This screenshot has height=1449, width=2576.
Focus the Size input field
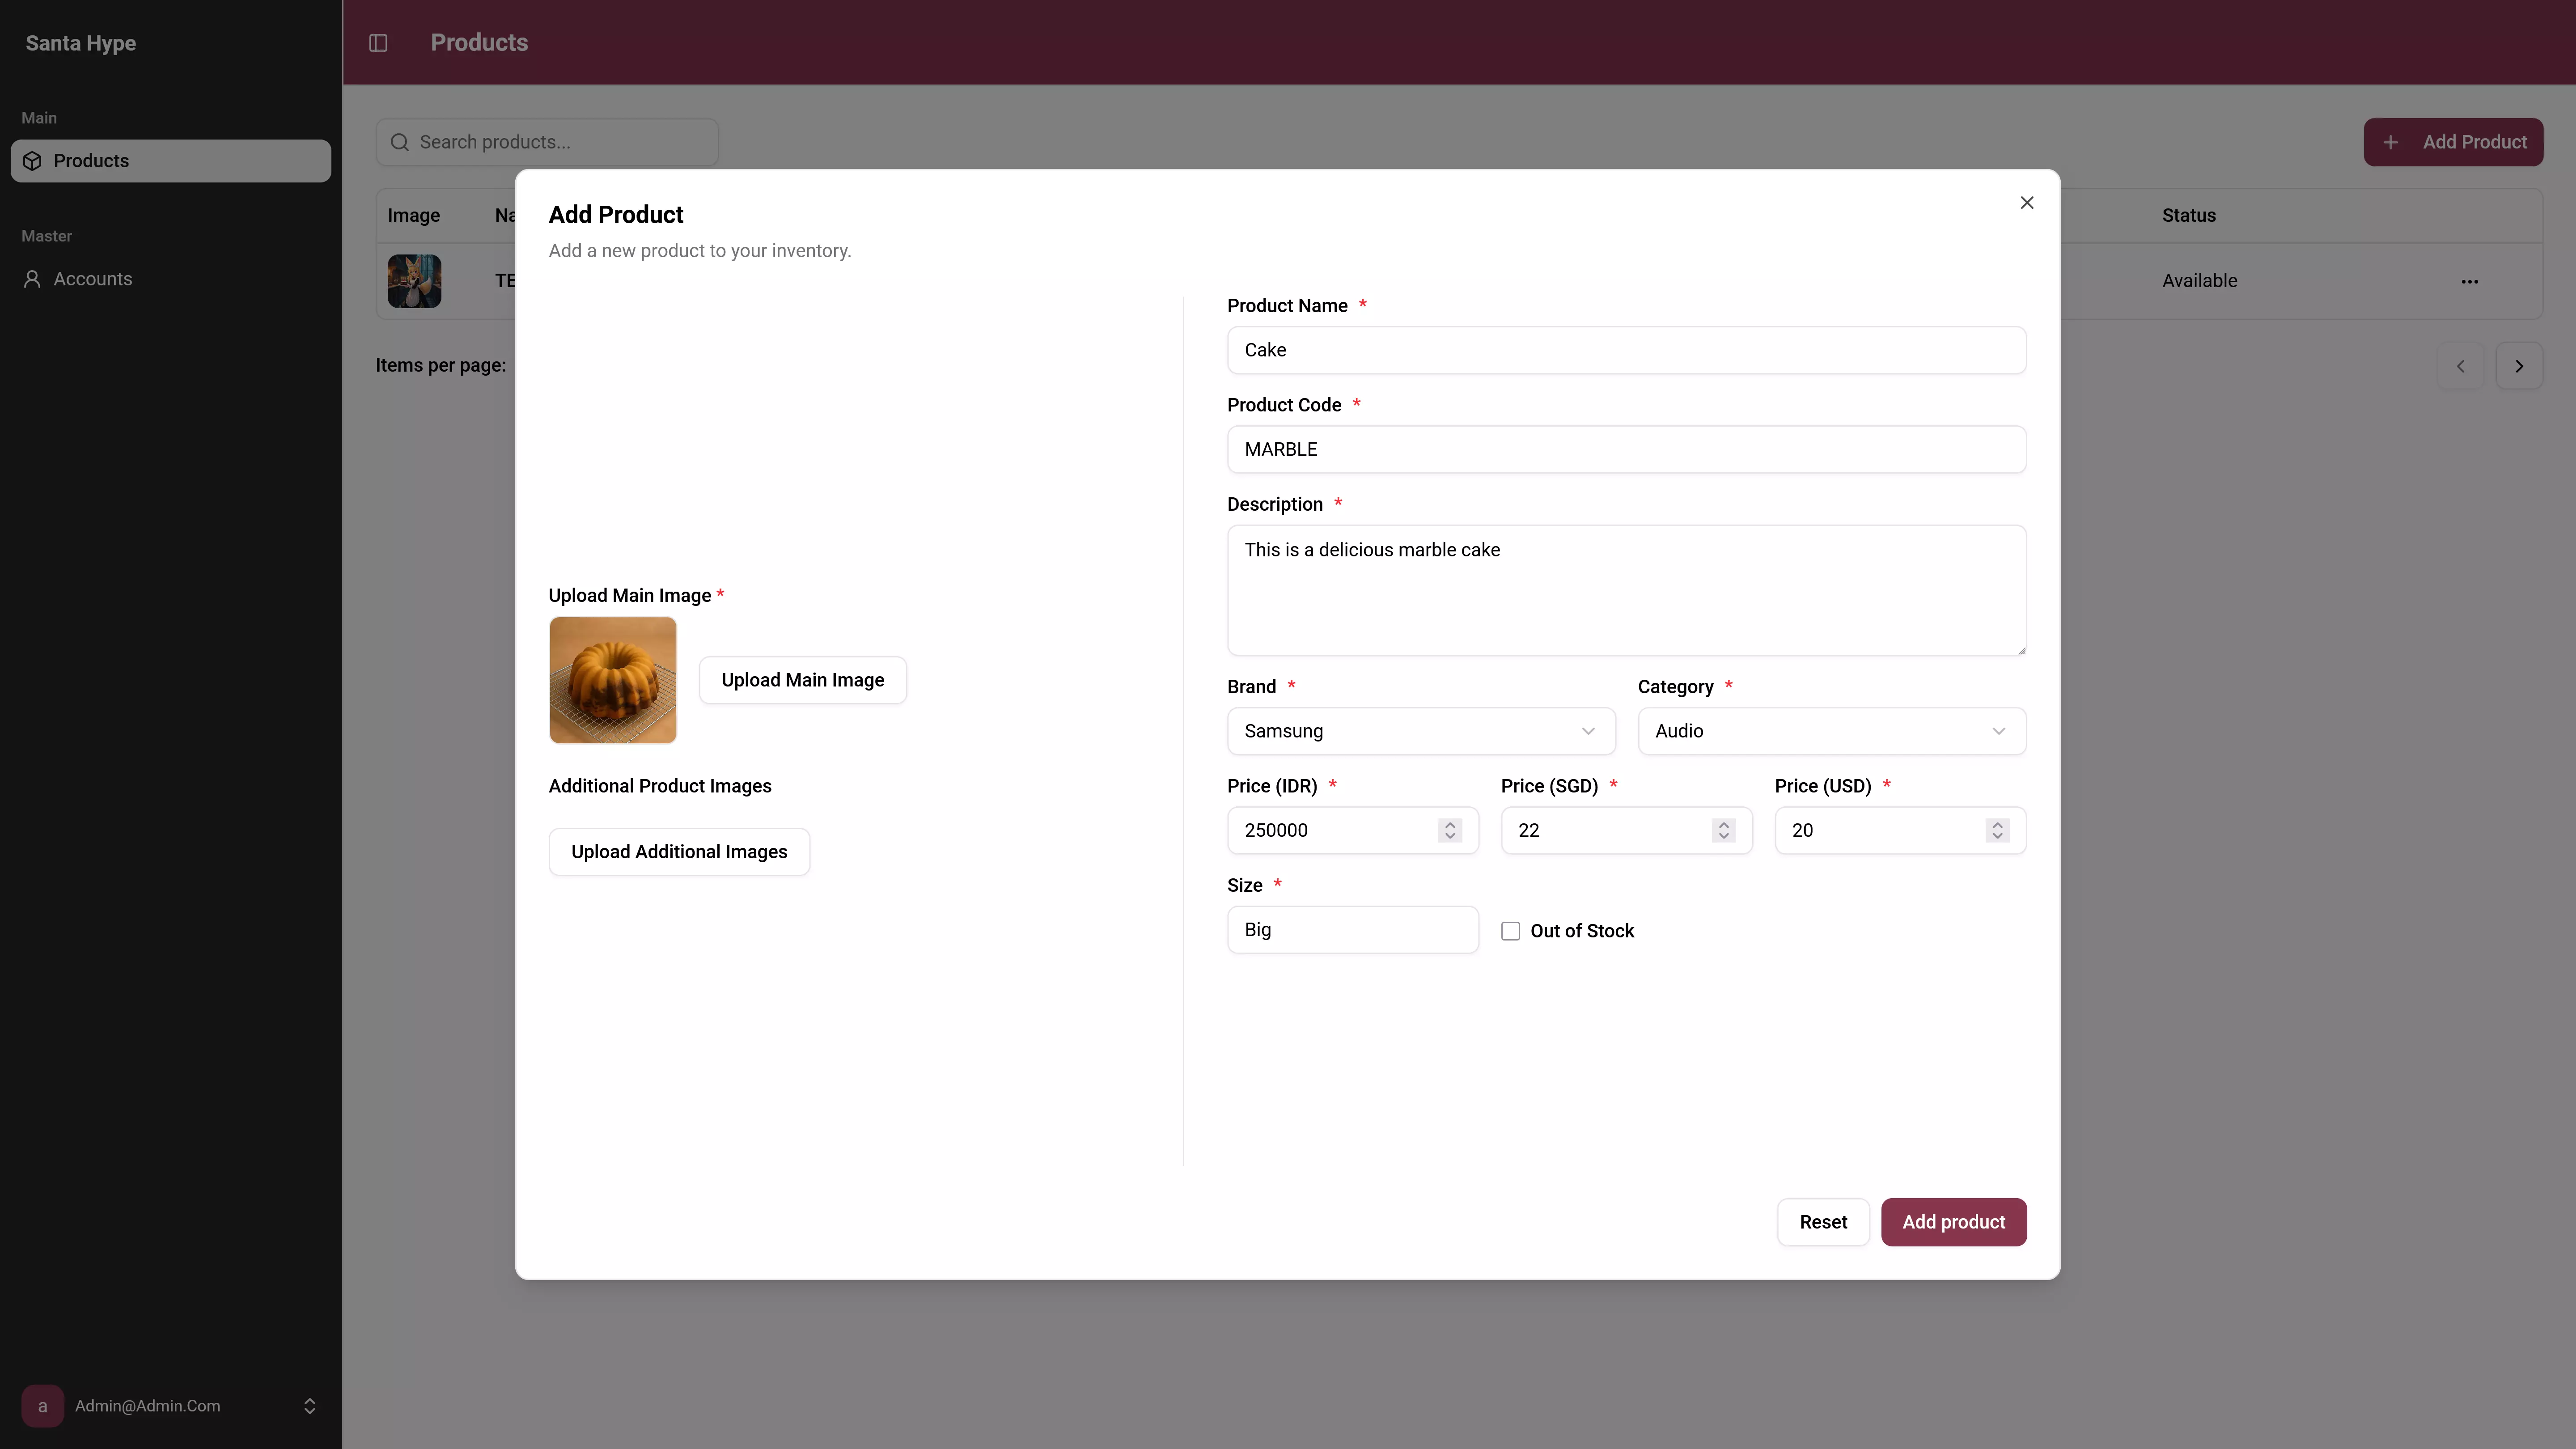click(1352, 930)
